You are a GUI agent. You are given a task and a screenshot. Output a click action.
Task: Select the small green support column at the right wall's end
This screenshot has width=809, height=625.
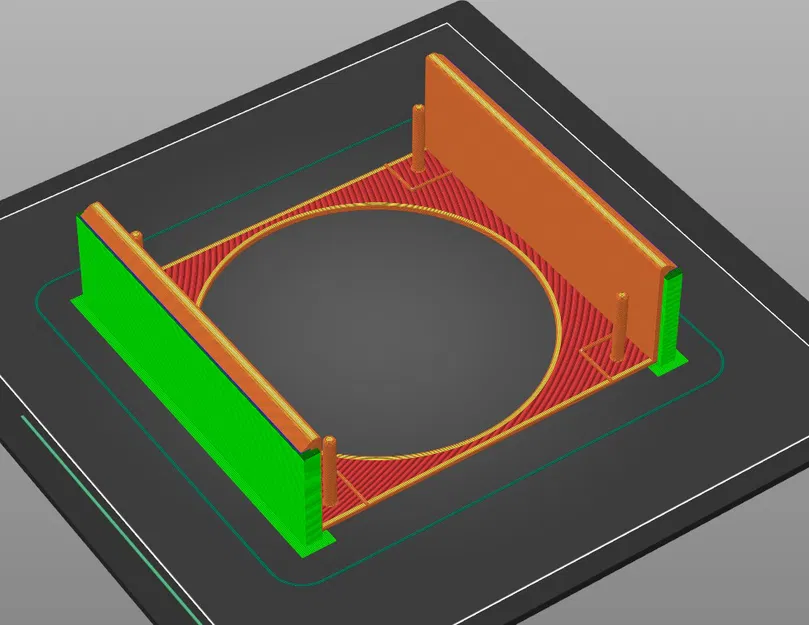670,320
